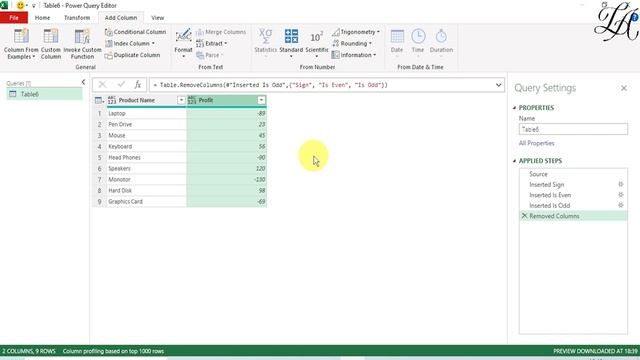The width and height of the screenshot is (640, 360).
Task: Click the Index Column button
Action: point(130,43)
